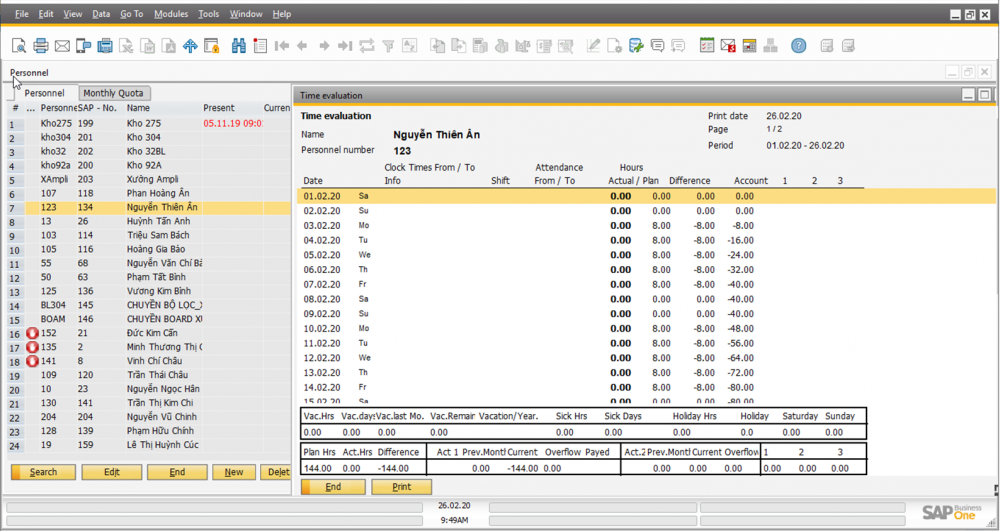Select personnel row Hoàng Gia Bảo
This screenshot has width=1000, height=531.
[x=149, y=249]
